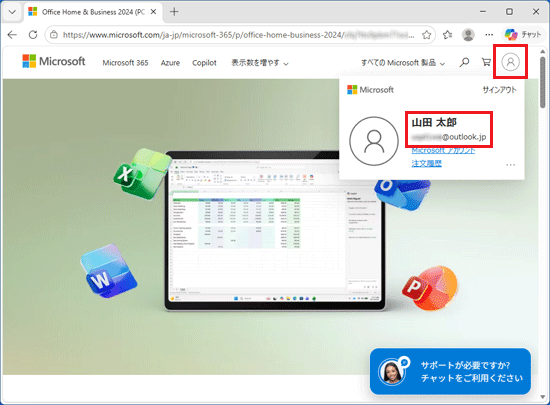This screenshot has height=405, width=550.
Task: Click サインアウト to sign out
Action: tap(499, 90)
